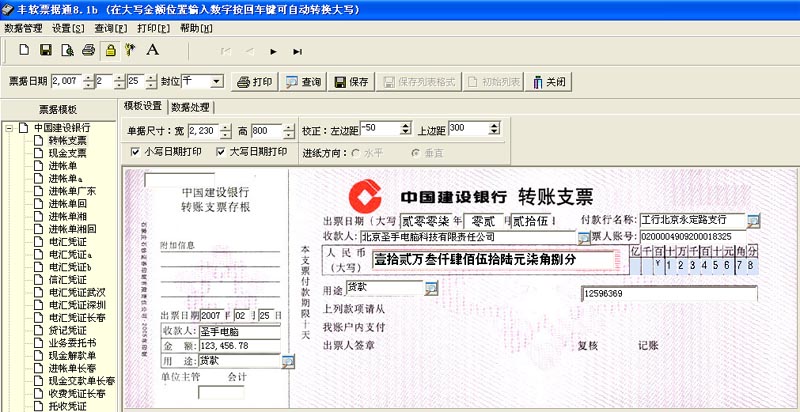Adjust 单据尺寸 height spinner
The width and height of the screenshot is (800, 412).
[289, 132]
